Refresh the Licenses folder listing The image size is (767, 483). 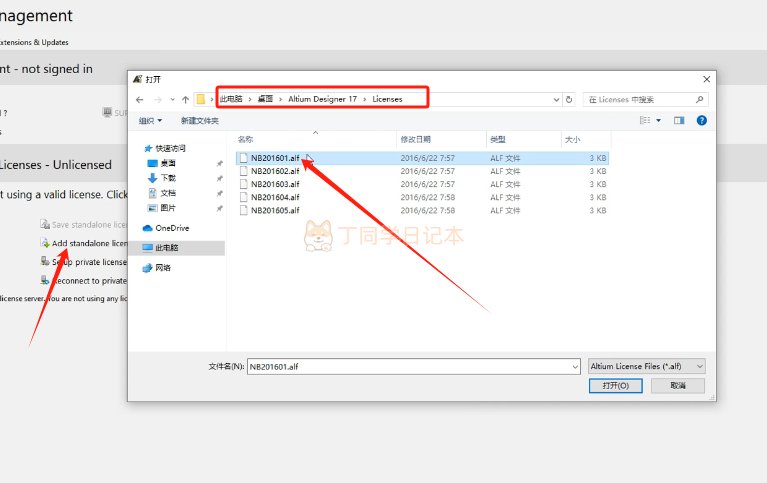[x=569, y=99]
